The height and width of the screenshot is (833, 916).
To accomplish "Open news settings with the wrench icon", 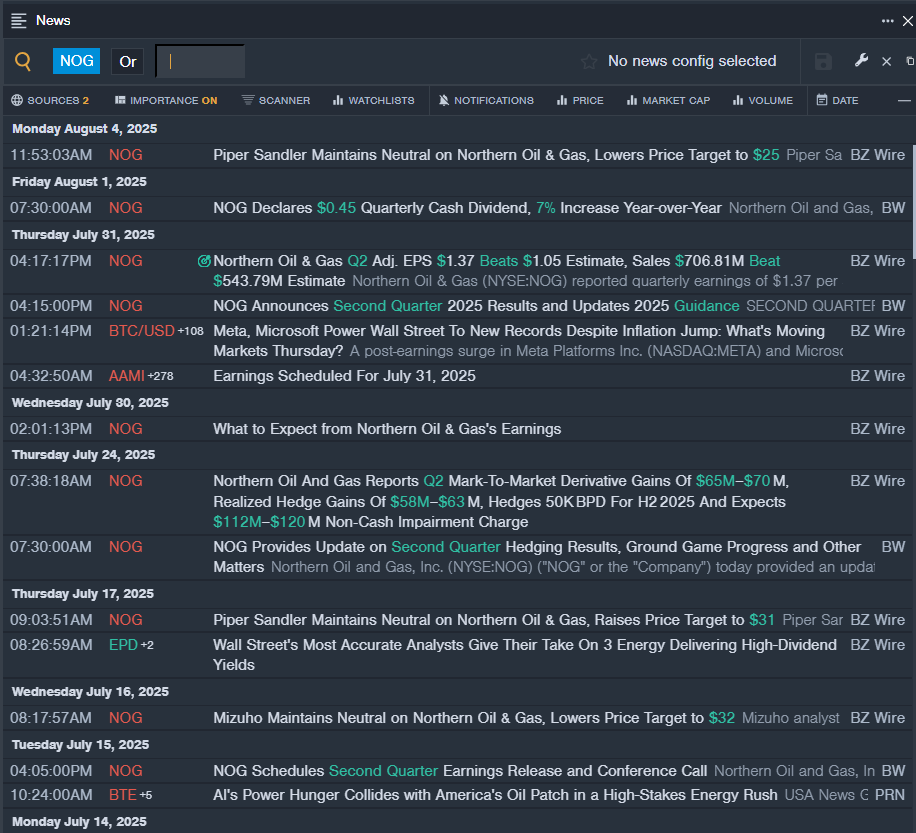I will [861, 61].
